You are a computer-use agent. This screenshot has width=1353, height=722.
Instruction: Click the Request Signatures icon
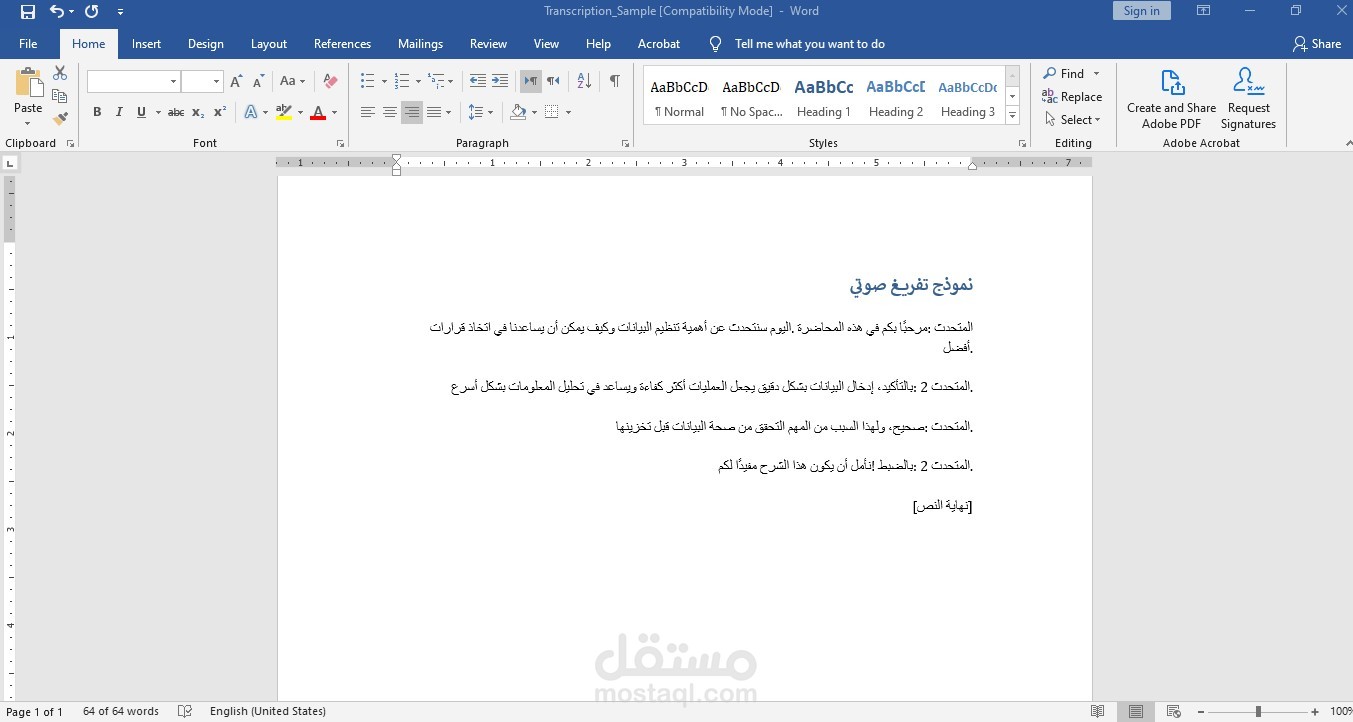click(1248, 83)
